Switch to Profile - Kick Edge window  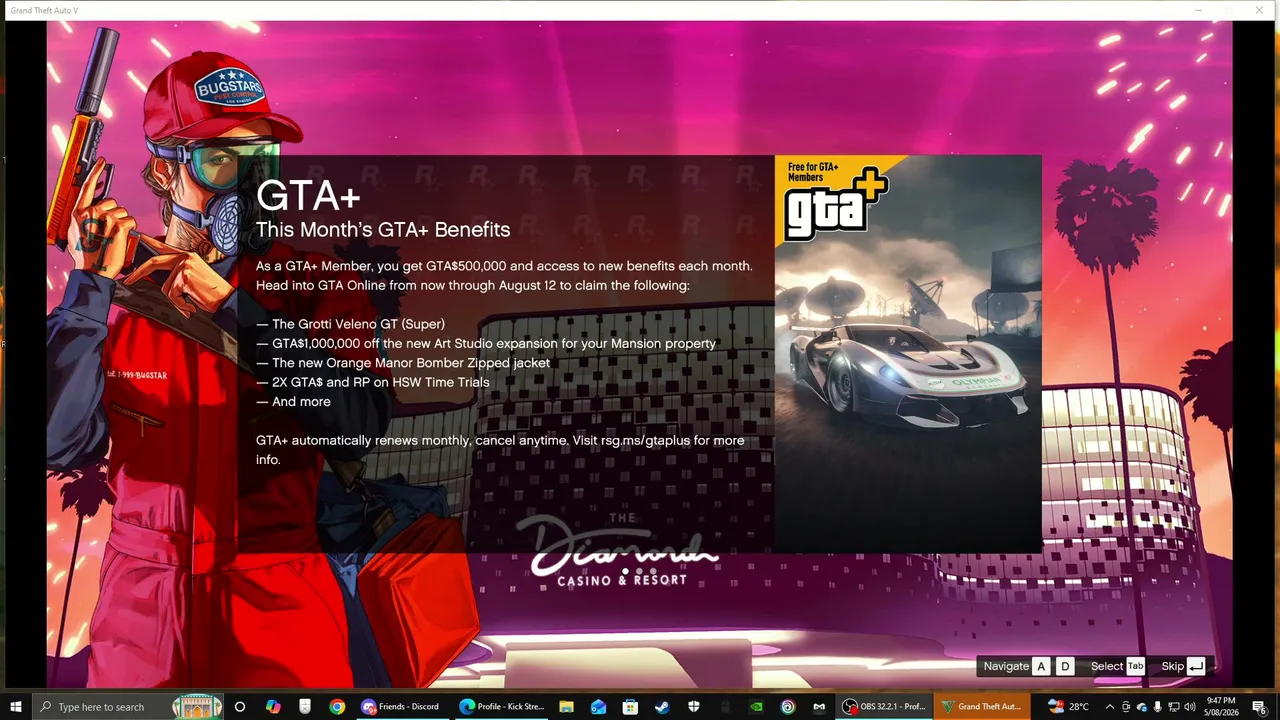pos(501,707)
